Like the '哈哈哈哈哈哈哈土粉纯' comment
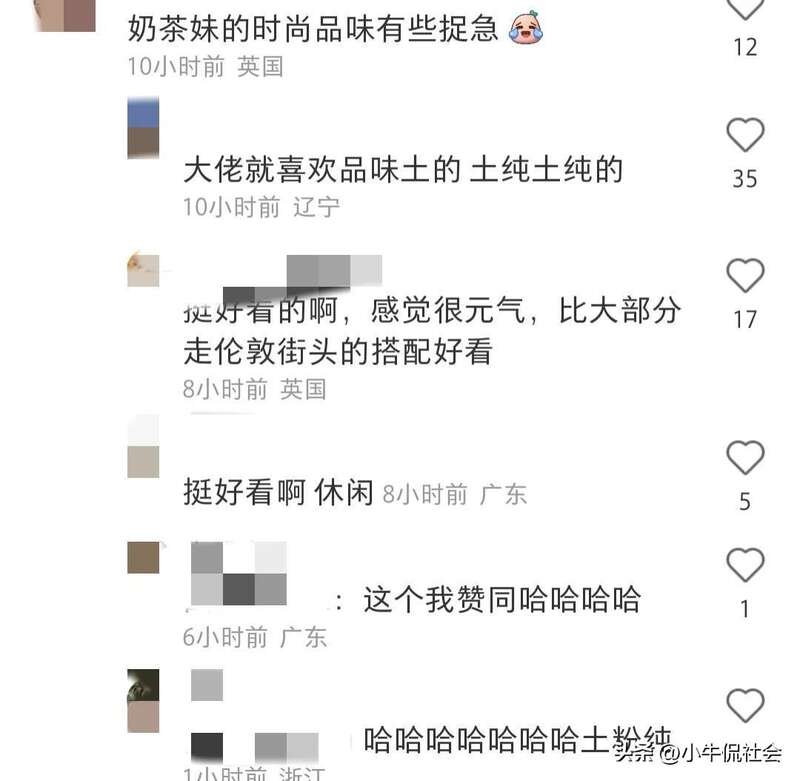Image resolution: width=800 pixels, height=781 pixels. 745,705
